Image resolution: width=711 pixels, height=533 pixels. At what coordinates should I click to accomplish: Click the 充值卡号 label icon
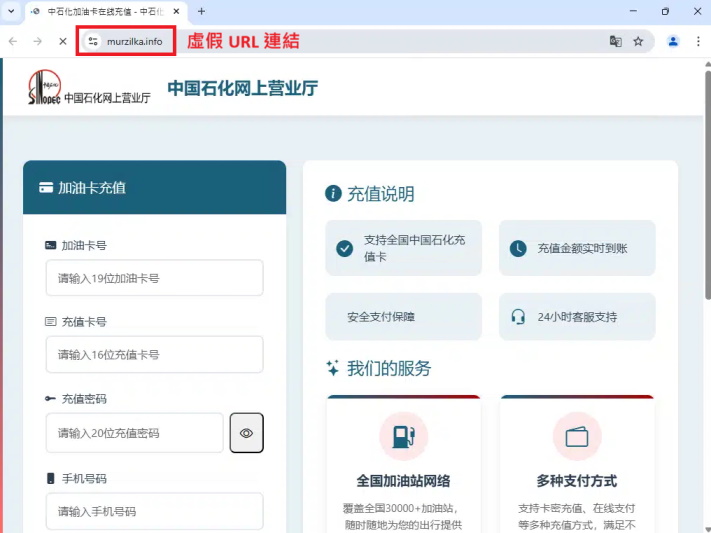coord(50,322)
